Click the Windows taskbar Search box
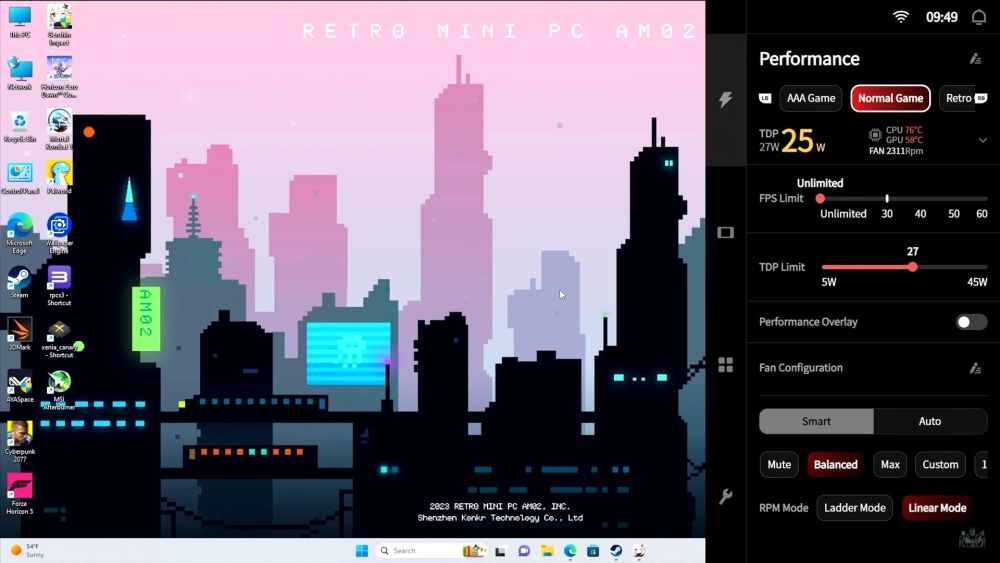The image size is (1000, 563). 418,551
